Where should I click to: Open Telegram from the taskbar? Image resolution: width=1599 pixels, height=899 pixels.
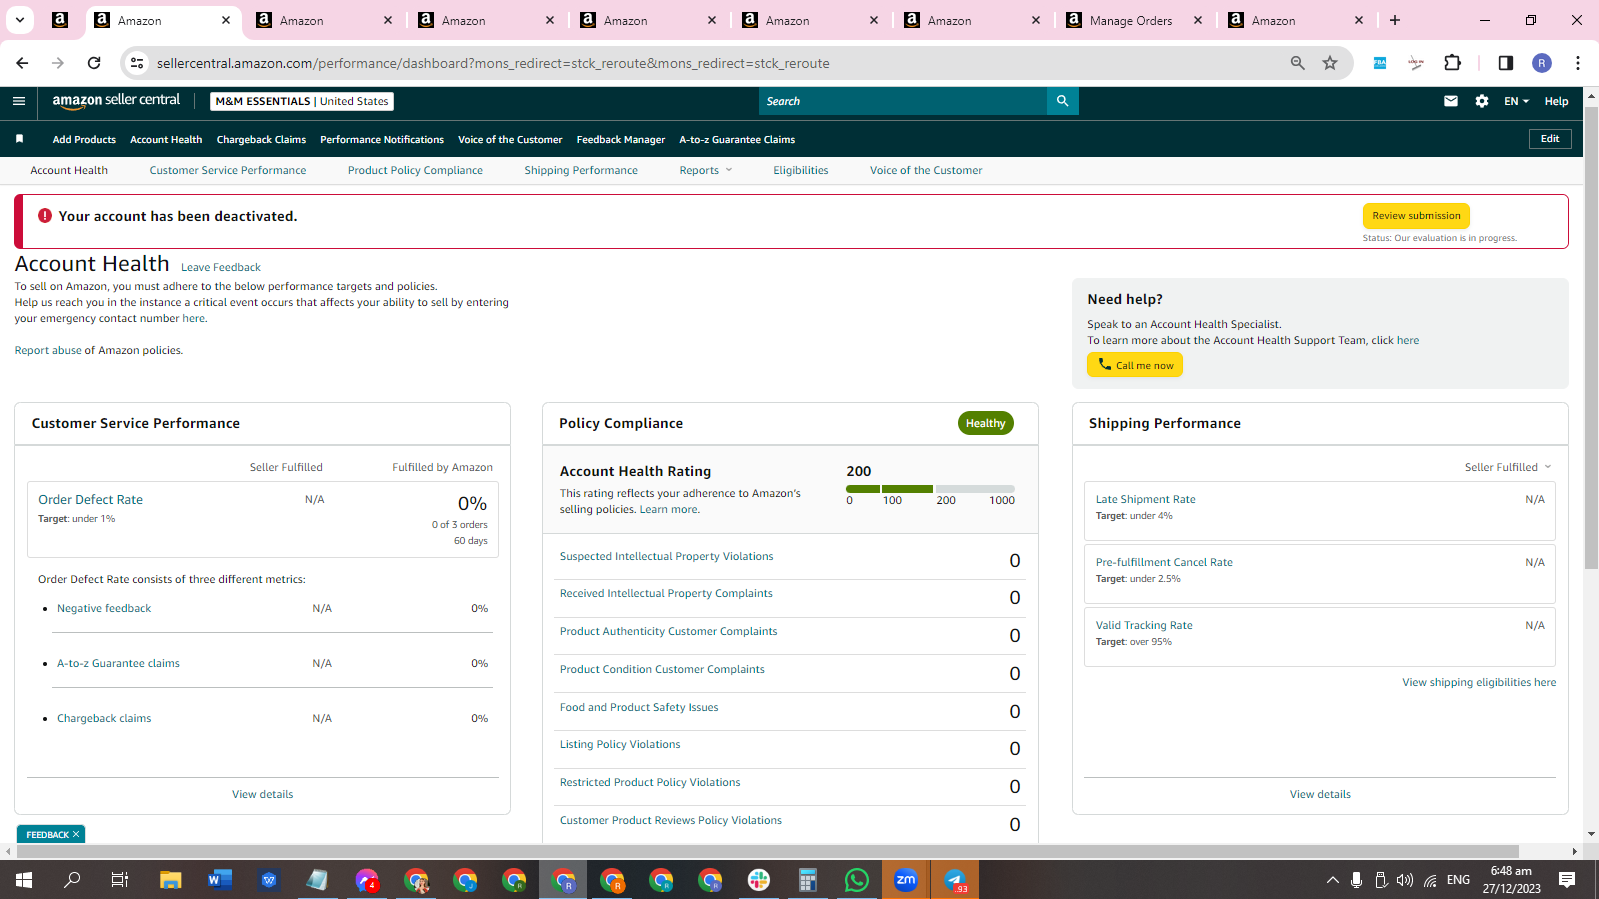(x=955, y=880)
